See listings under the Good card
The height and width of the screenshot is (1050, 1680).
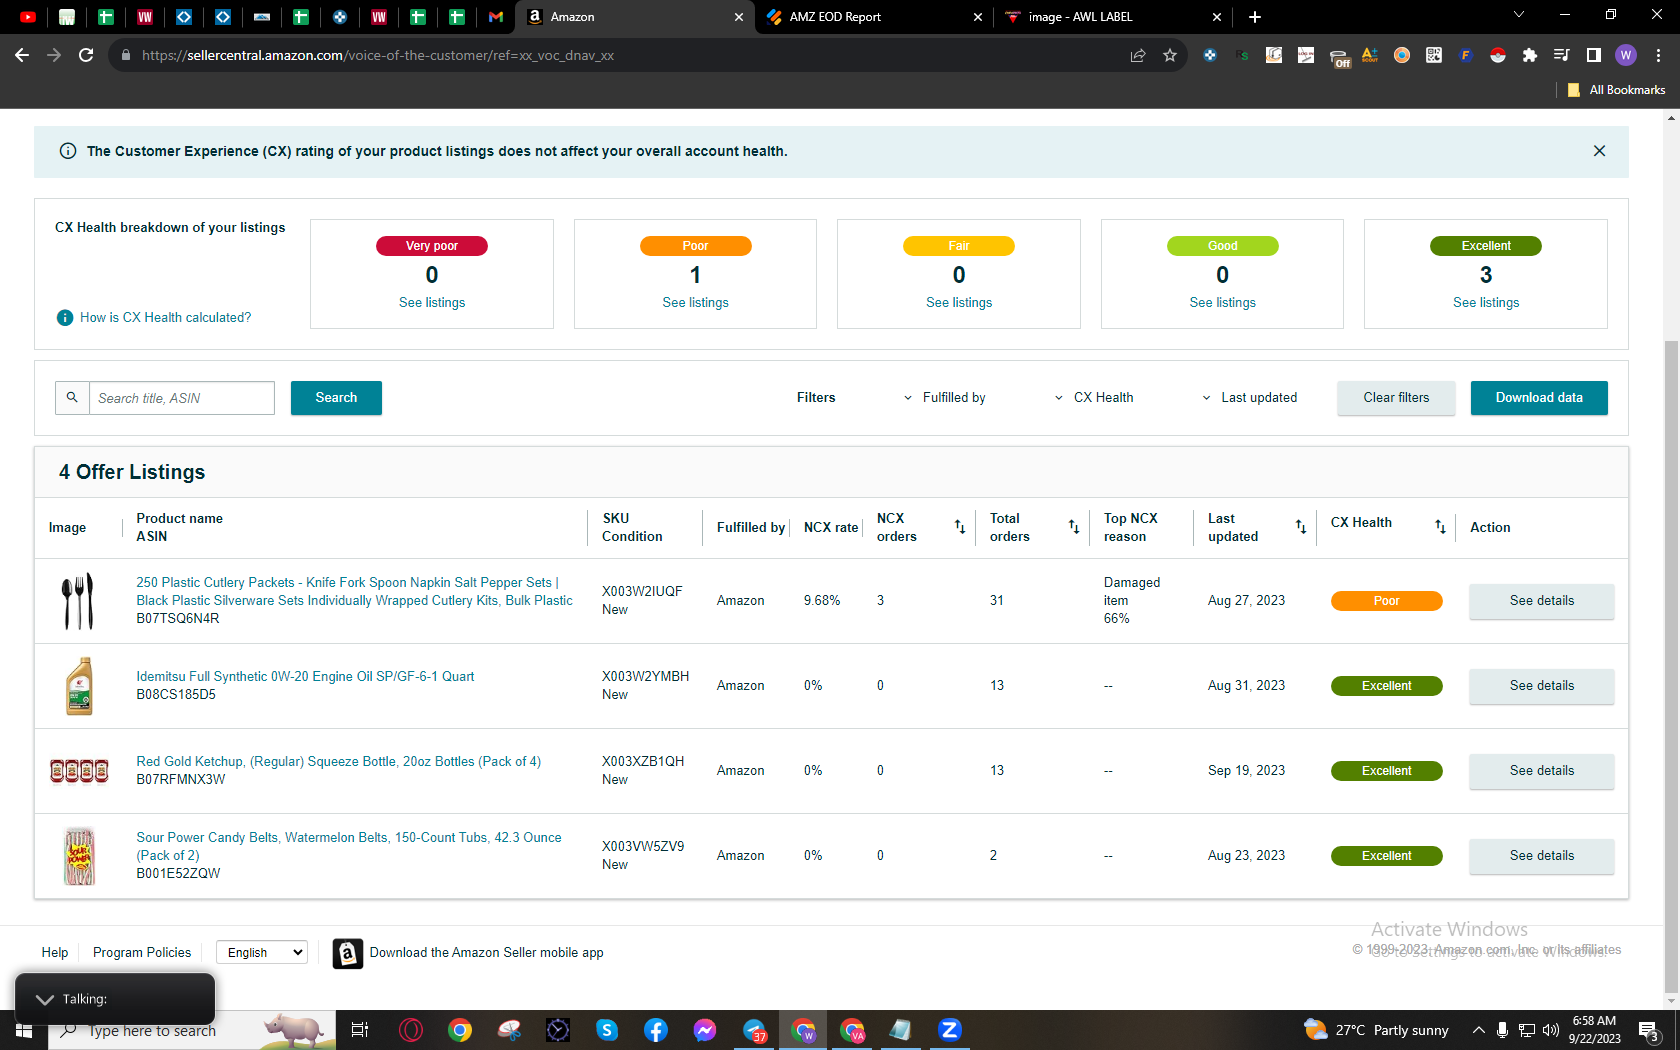1222,303
